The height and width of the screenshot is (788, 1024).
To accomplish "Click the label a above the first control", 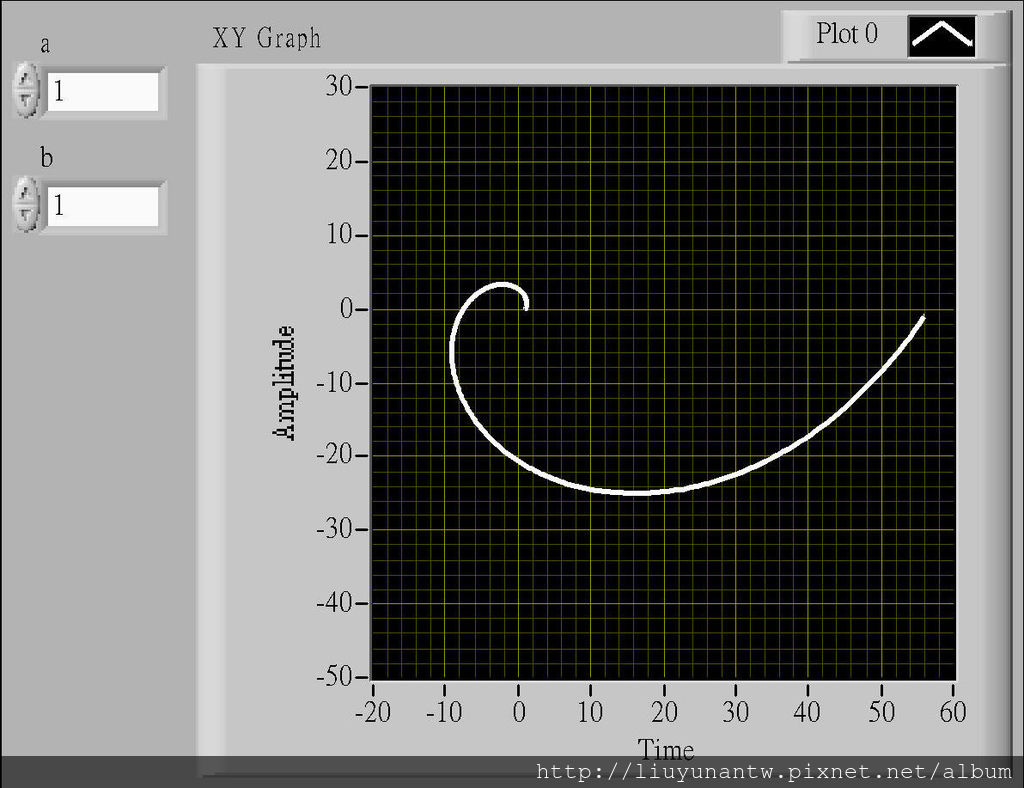I will pos(45,44).
